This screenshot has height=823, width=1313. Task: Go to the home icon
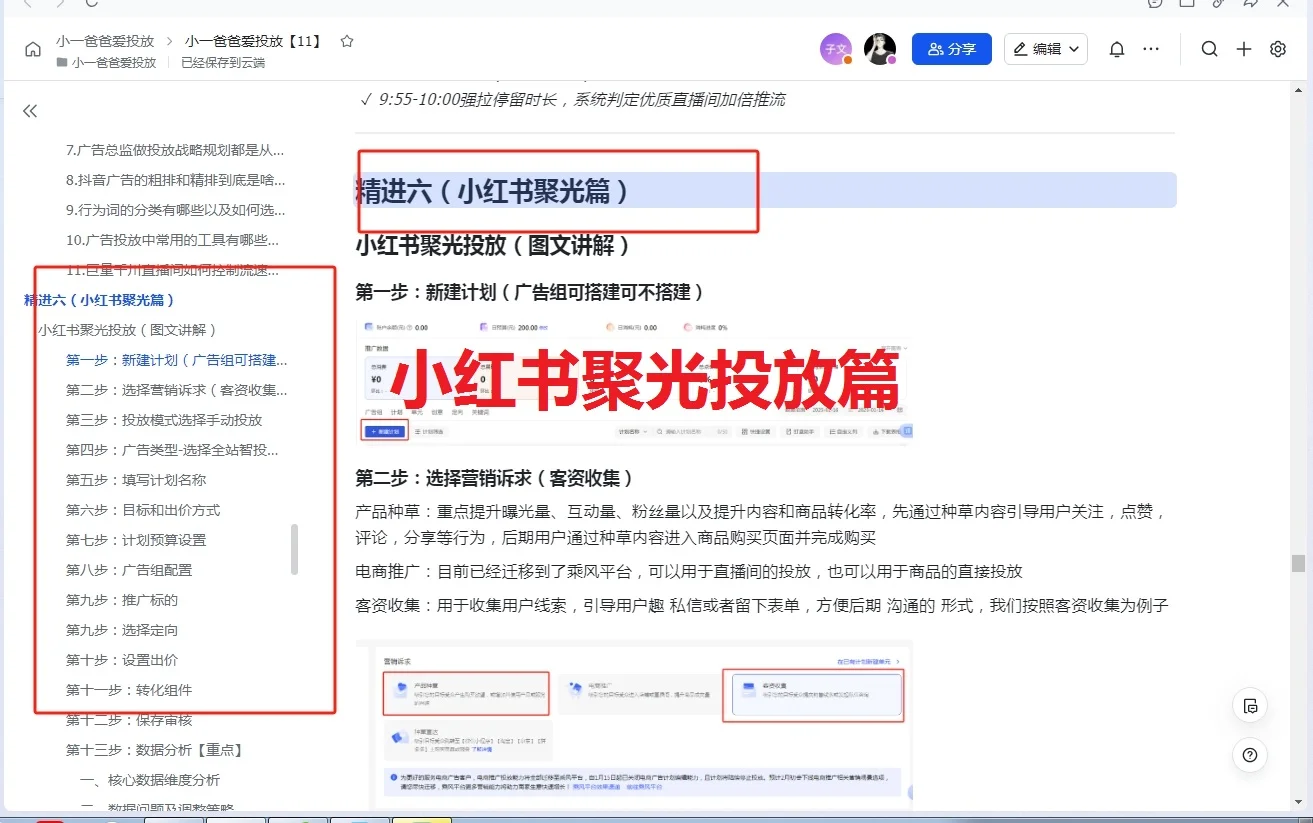tap(33, 49)
